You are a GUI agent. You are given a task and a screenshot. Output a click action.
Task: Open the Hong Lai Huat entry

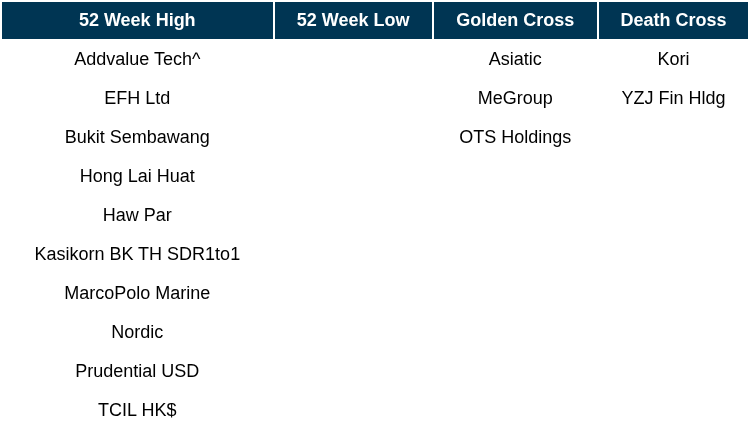pos(137,176)
